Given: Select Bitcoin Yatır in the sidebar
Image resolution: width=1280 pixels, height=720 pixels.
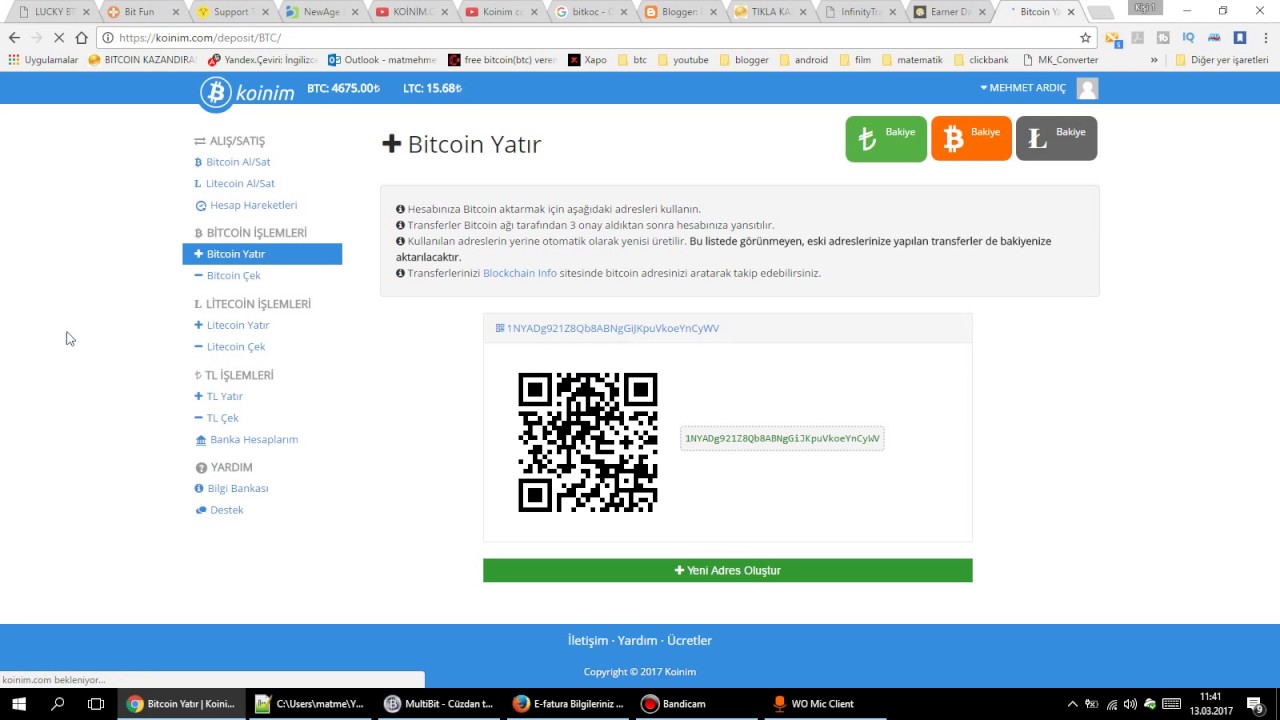Looking at the screenshot, I should pyautogui.click(x=262, y=254).
